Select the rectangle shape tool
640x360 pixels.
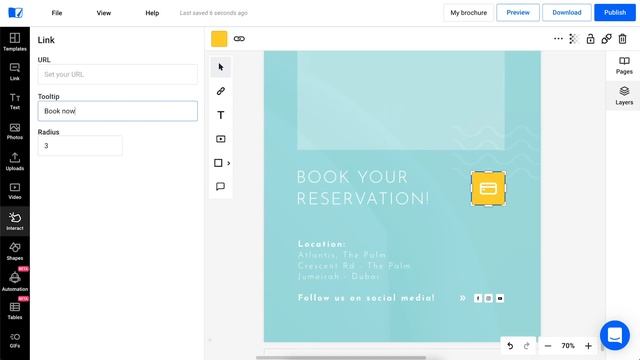(218, 163)
